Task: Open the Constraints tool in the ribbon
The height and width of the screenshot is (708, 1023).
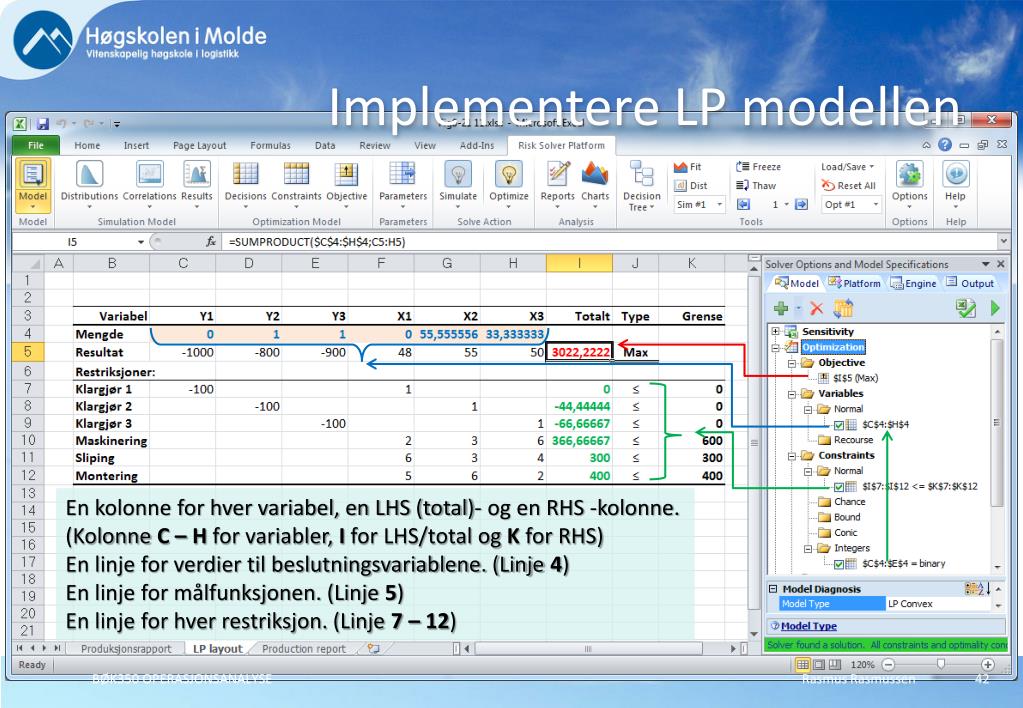Action: pyautogui.click(x=296, y=183)
